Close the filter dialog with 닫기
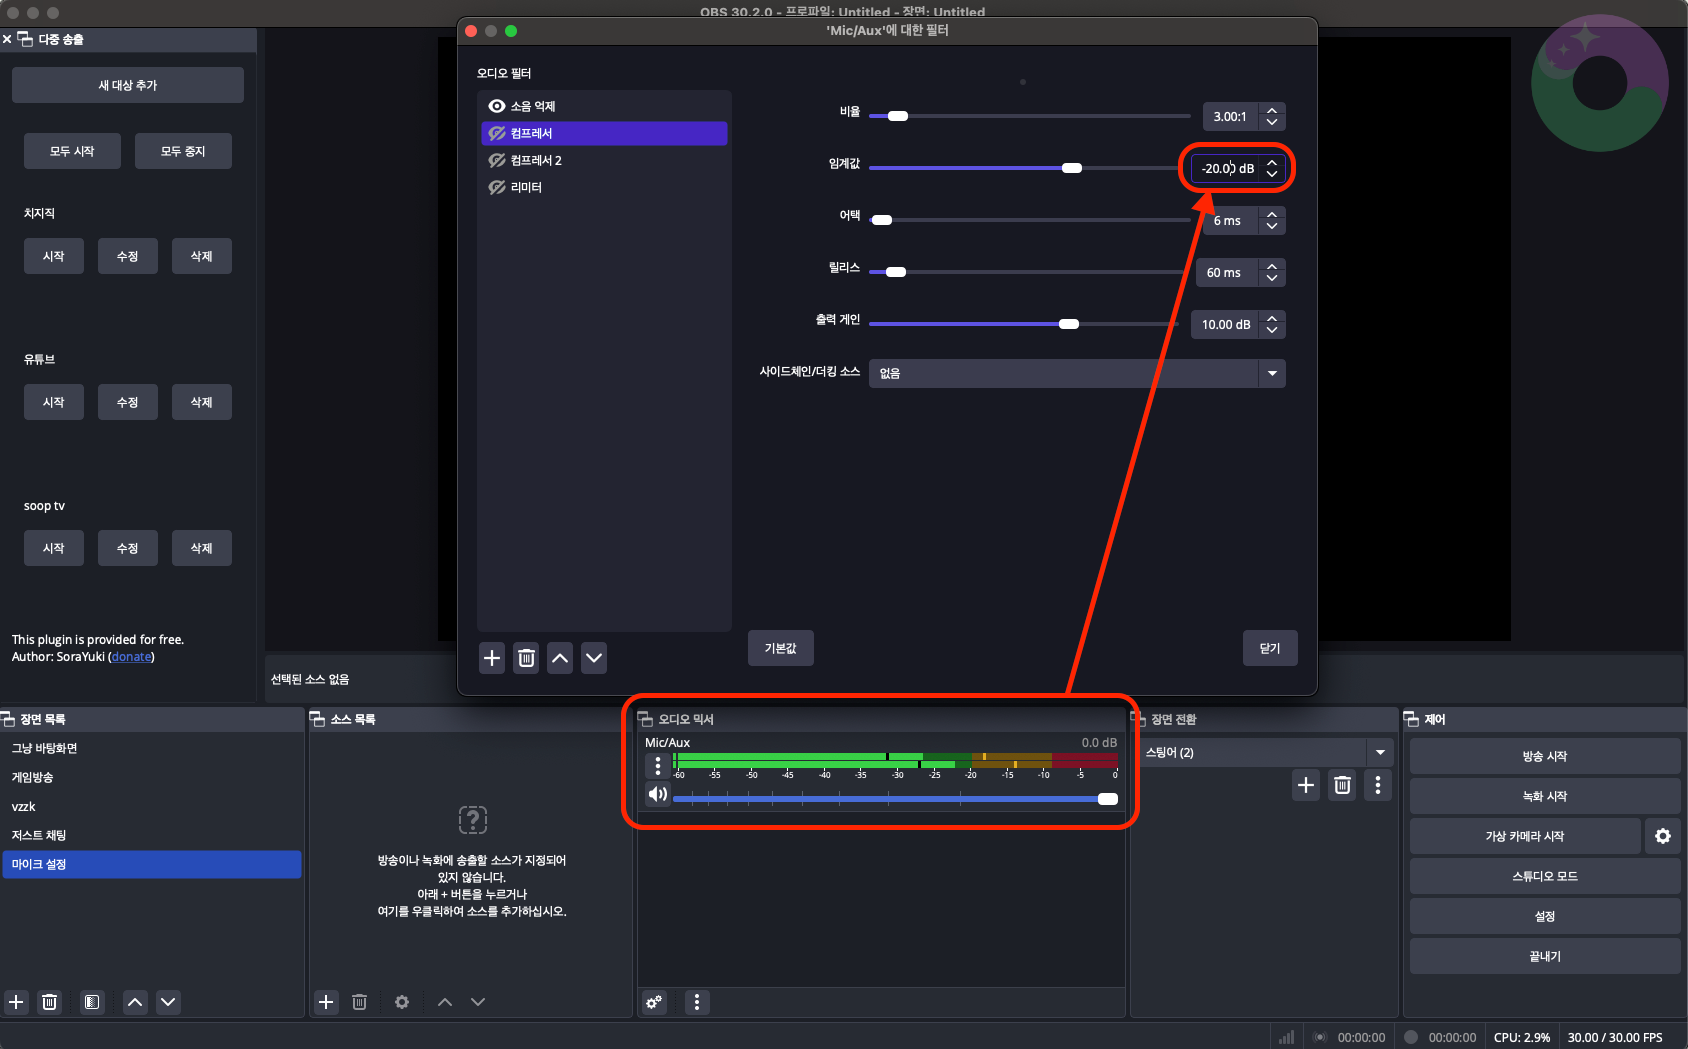The width and height of the screenshot is (1688, 1049). tap(1270, 648)
